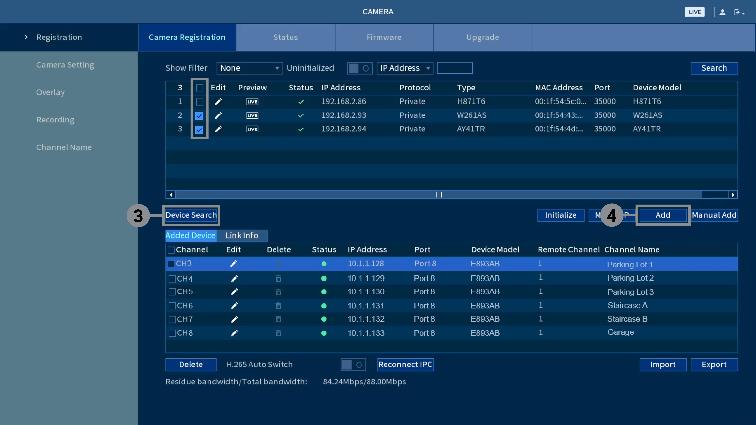The height and width of the screenshot is (425, 756).
Task: Click the Device Search button
Action: point(191,215)
